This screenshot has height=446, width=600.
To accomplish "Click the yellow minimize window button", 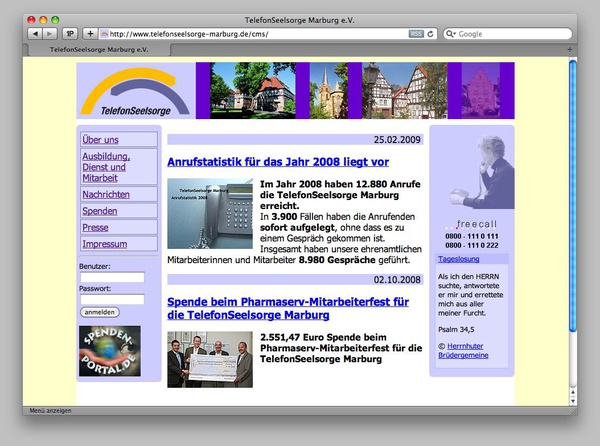I will point(43,20).
